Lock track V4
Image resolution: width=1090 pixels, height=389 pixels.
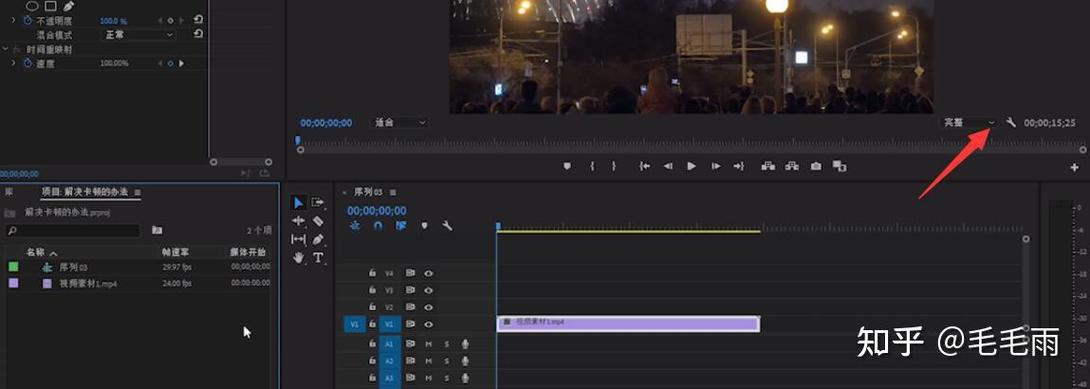click(x=373, y=274)
